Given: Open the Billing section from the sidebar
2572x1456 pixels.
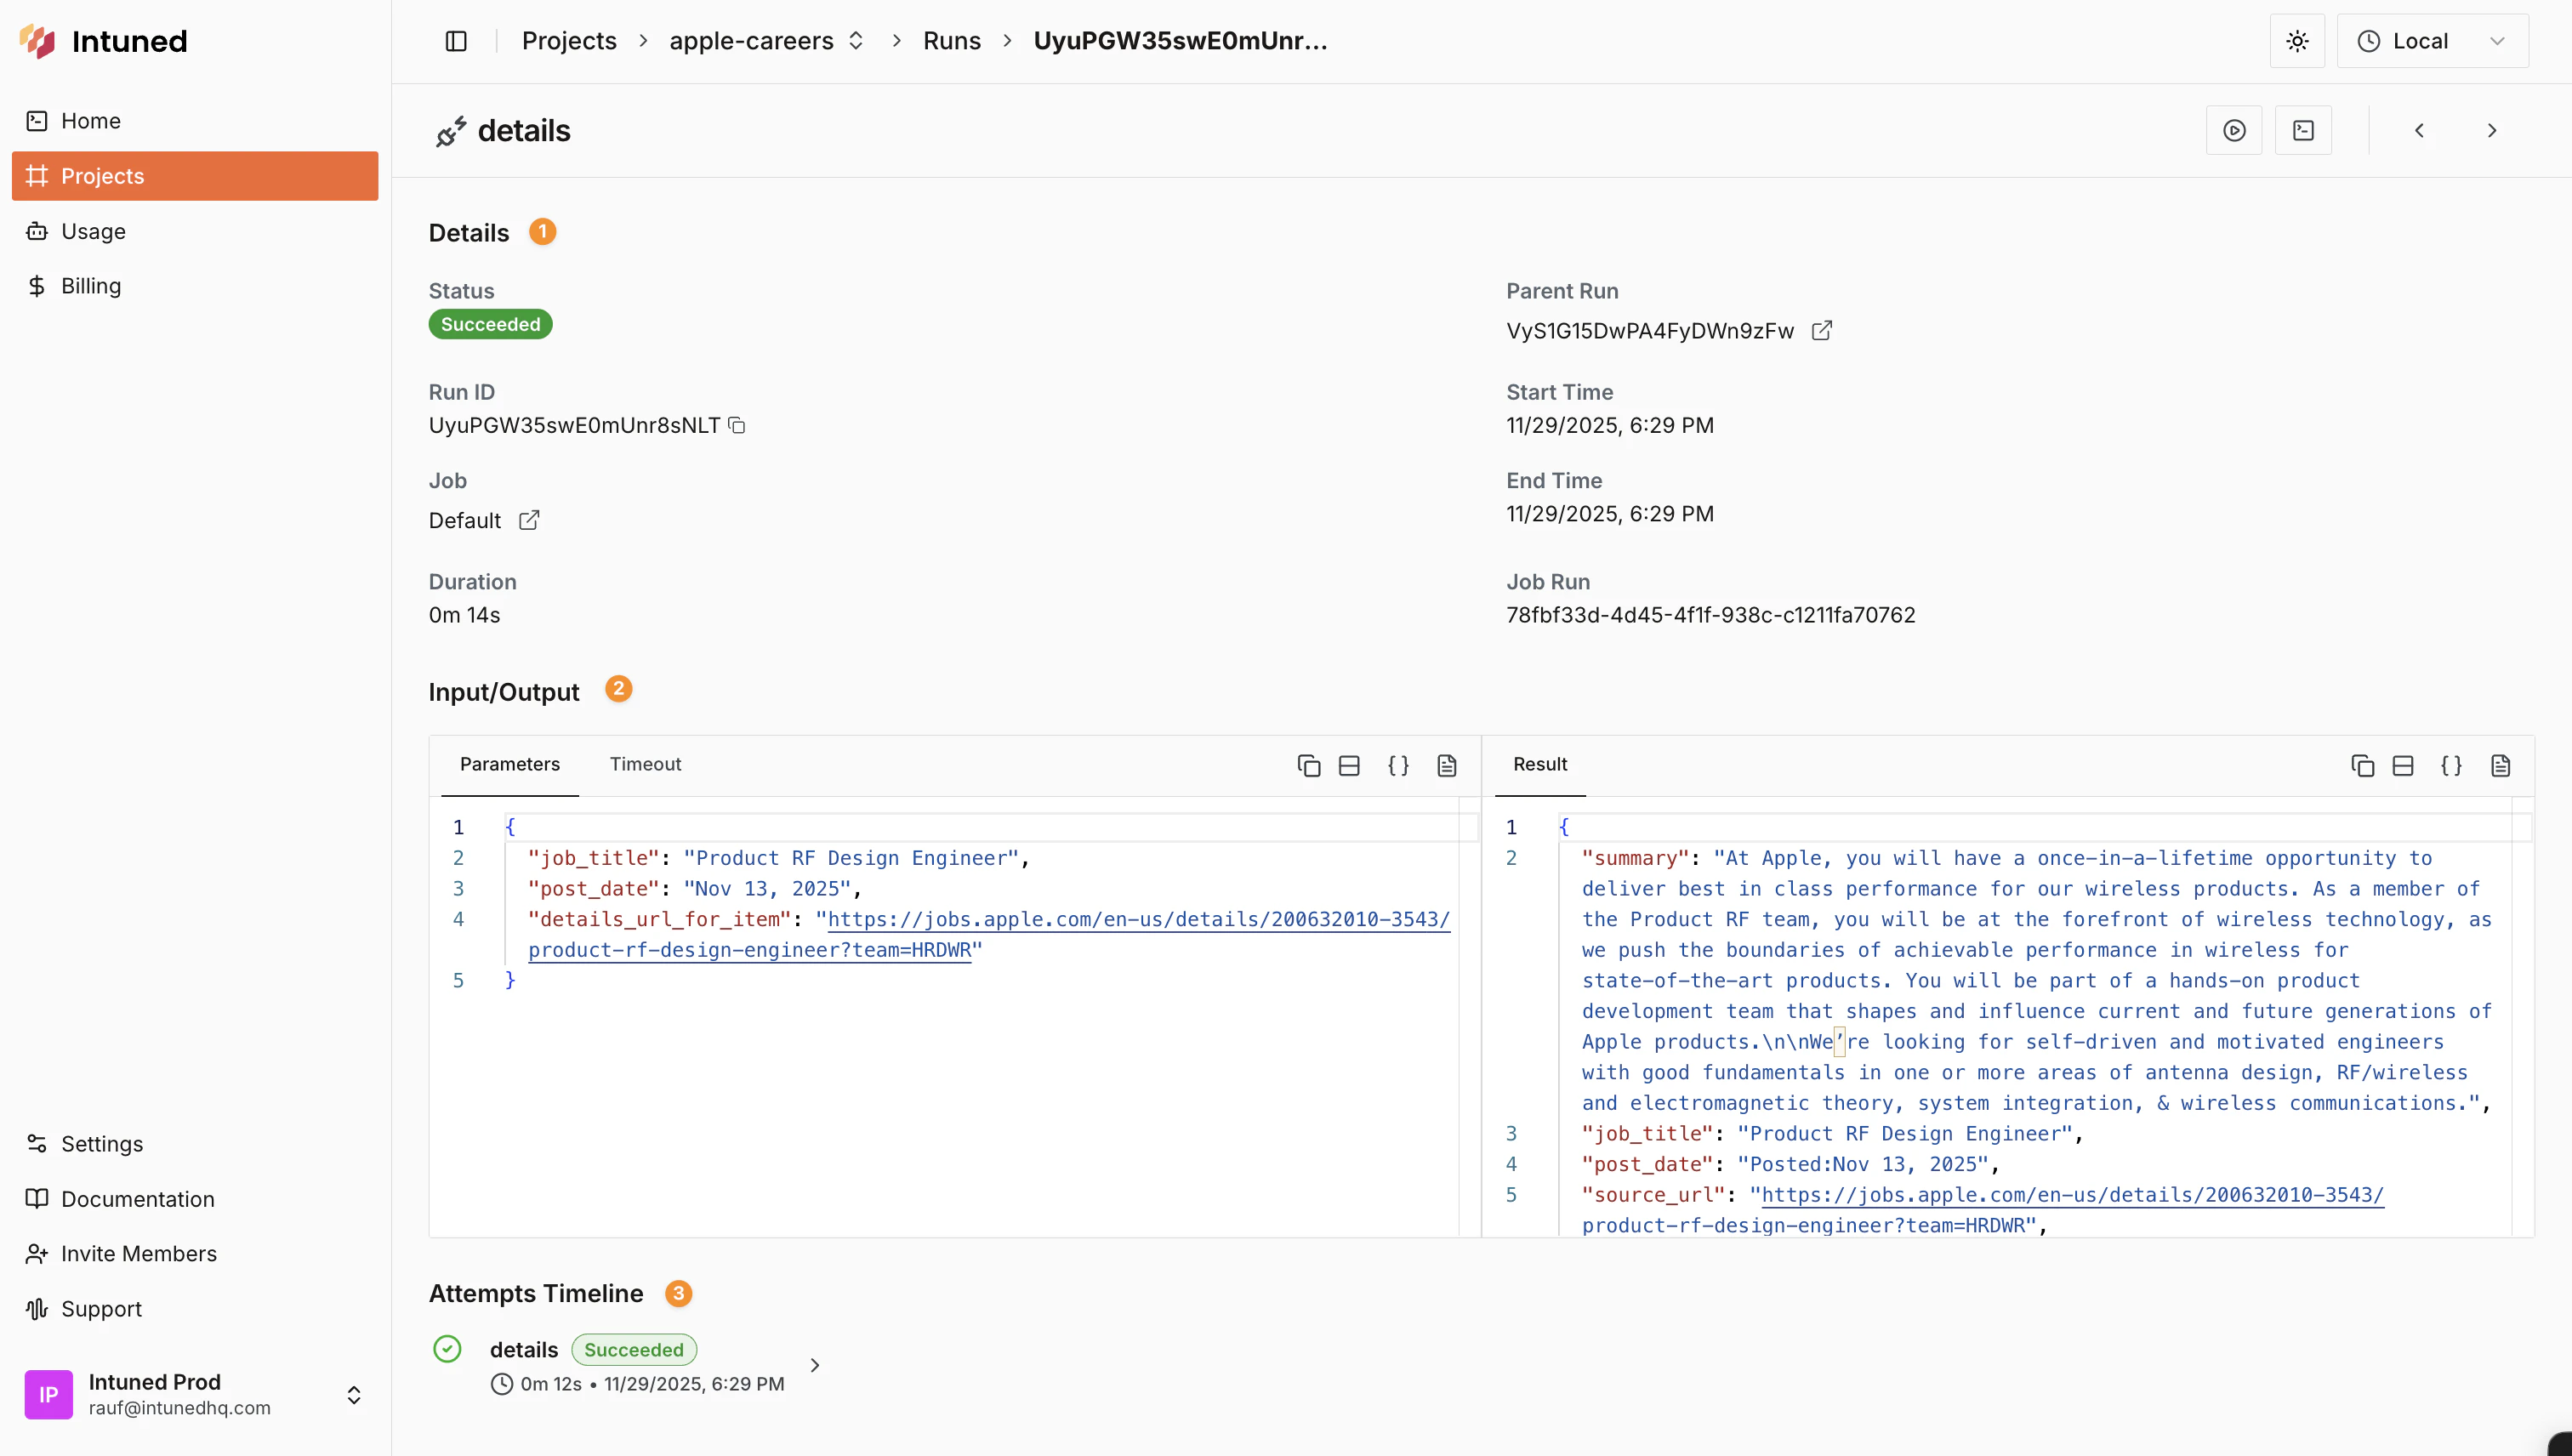Looking at the screenshot, I should pos(91,285).
